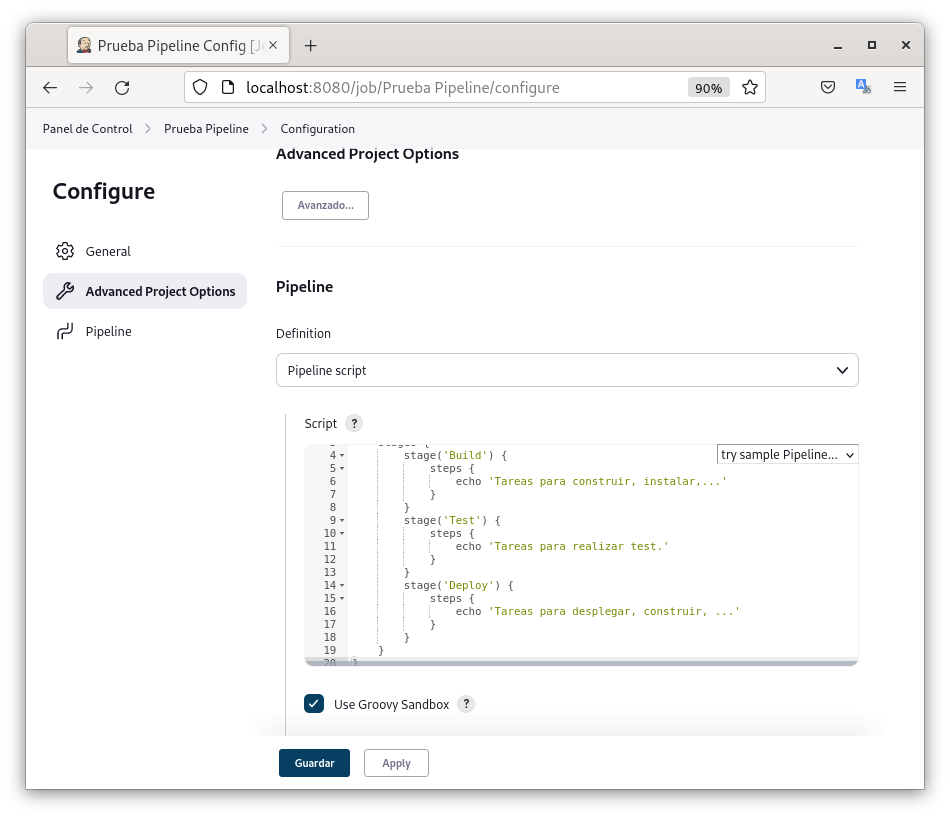Open the Firefox hamburger menu
The image size is (950, 818).
900,88
